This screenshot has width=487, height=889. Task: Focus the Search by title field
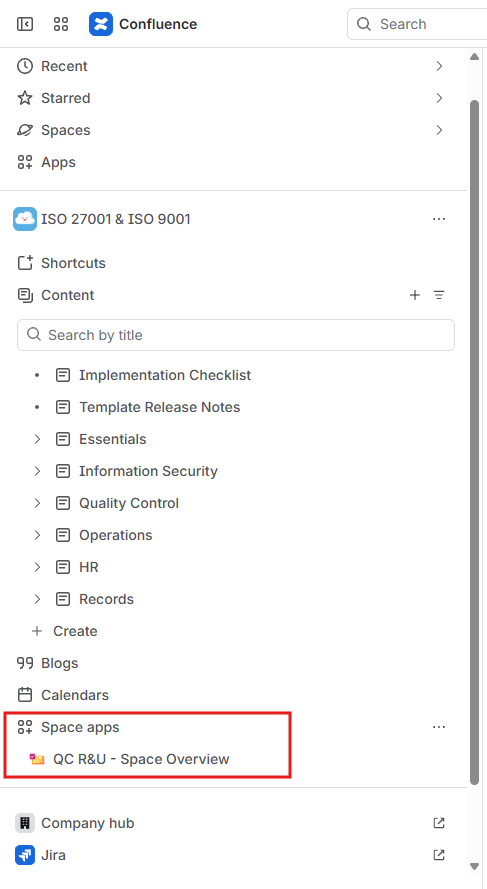[236, 335]
